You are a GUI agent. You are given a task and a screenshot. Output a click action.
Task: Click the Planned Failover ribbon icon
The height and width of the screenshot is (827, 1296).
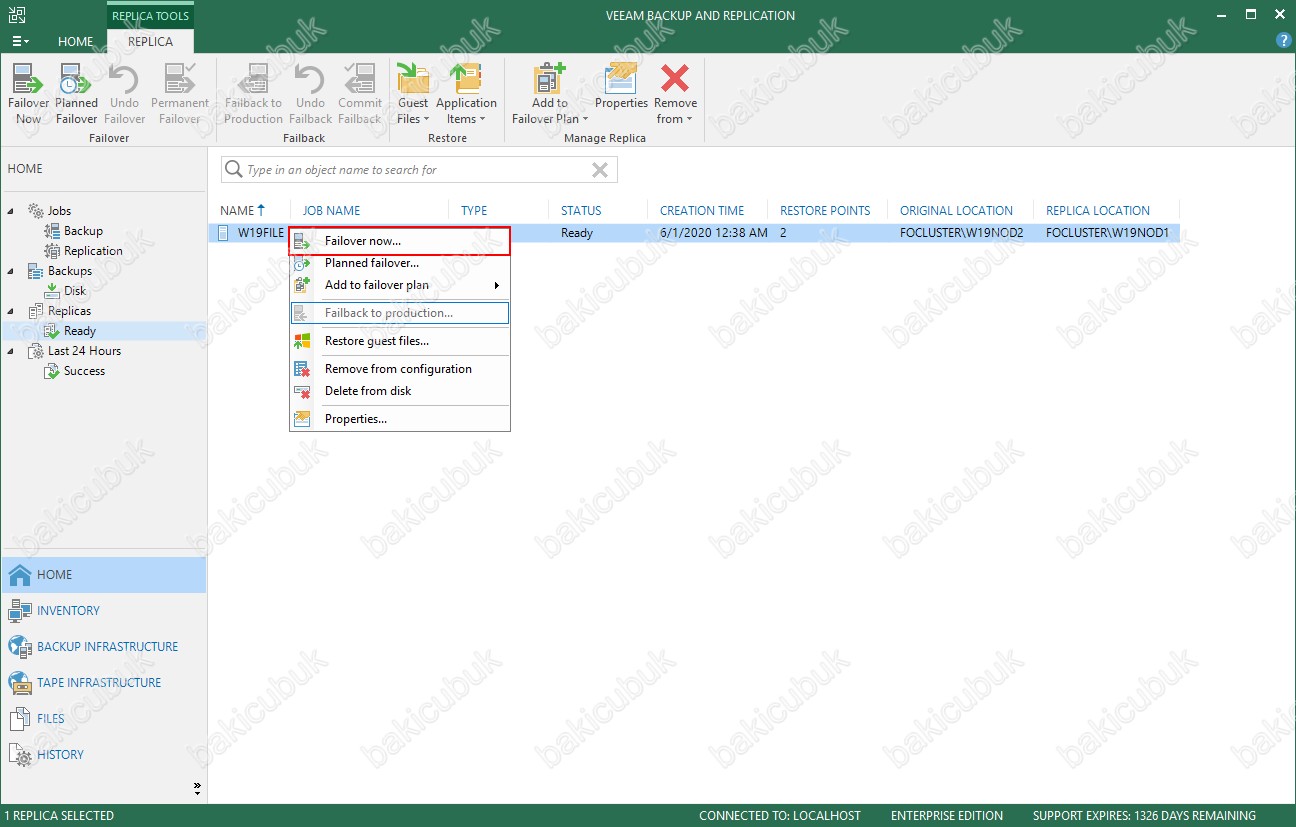click(x=76, y=94)
